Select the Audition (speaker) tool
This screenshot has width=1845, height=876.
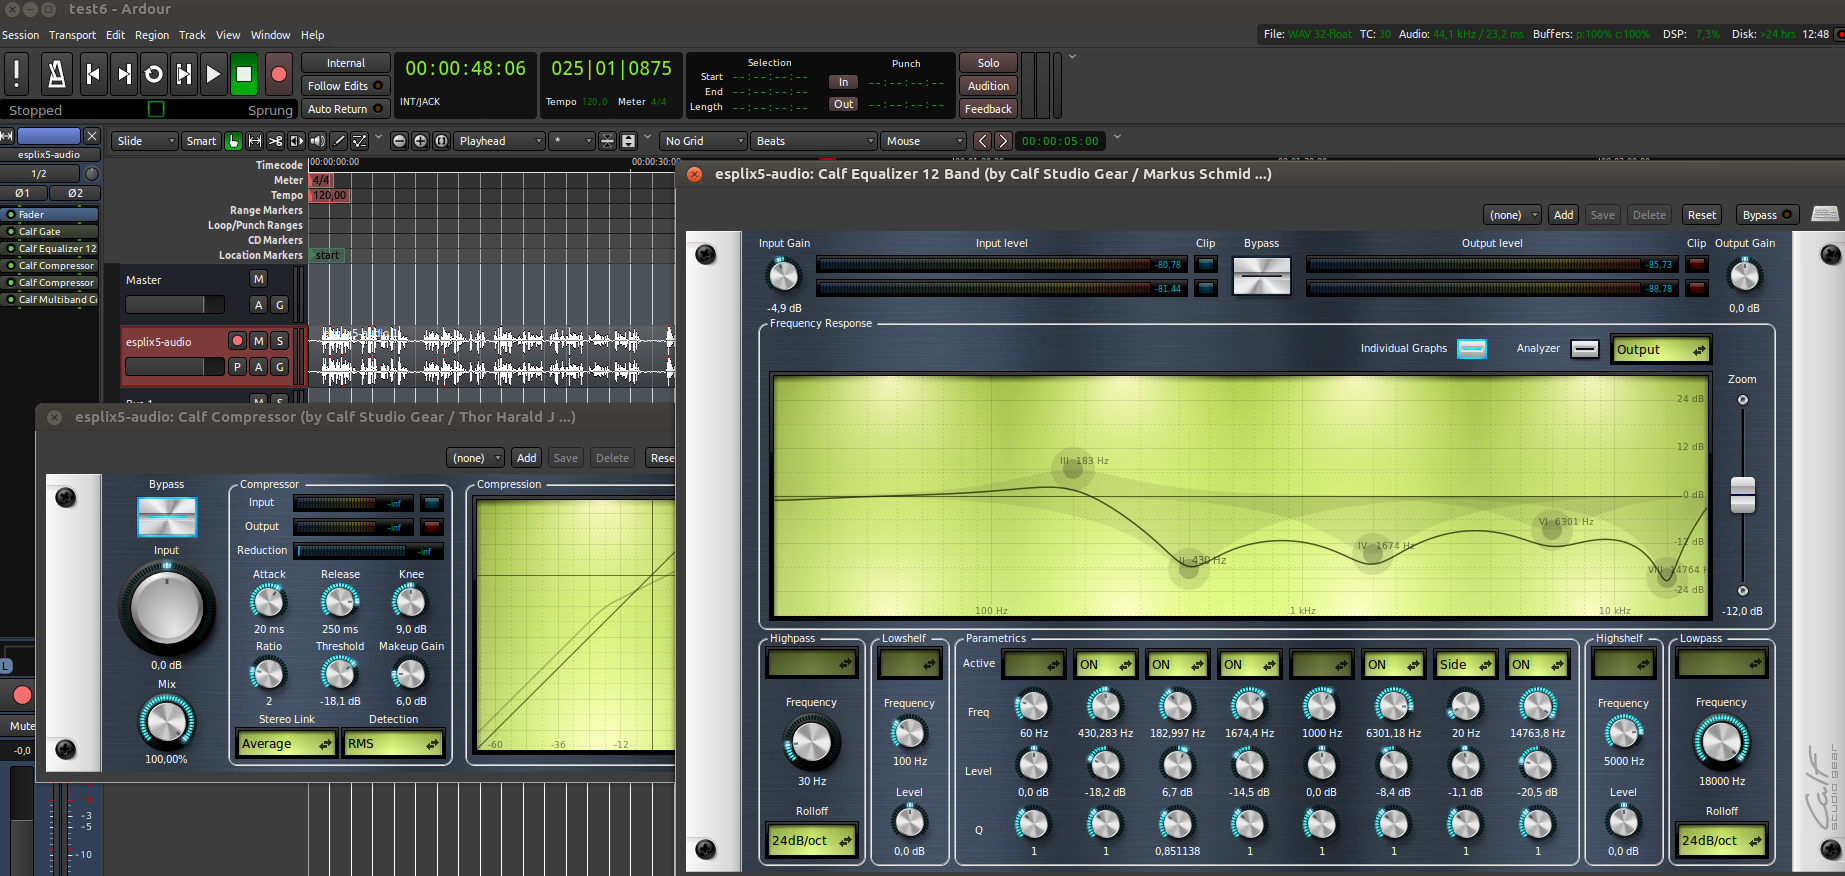pos(317,141)
